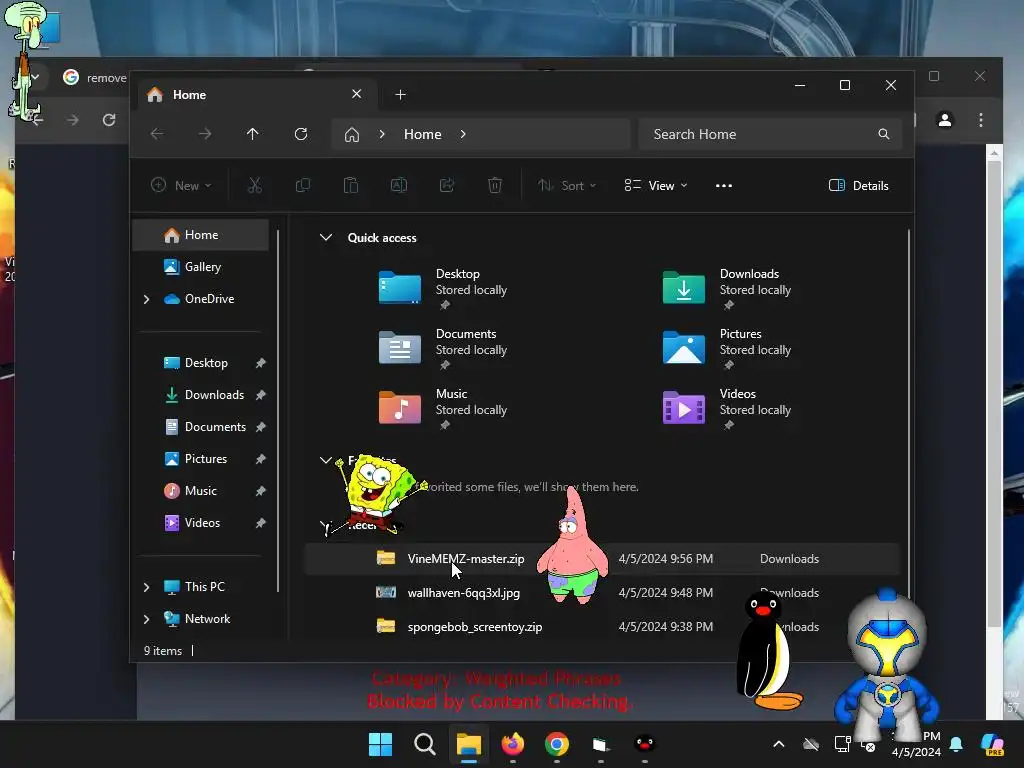Viewport: 1024px width, 768px height.
Task: Collapse the Favorites section chevron
Action: (326, 460)
